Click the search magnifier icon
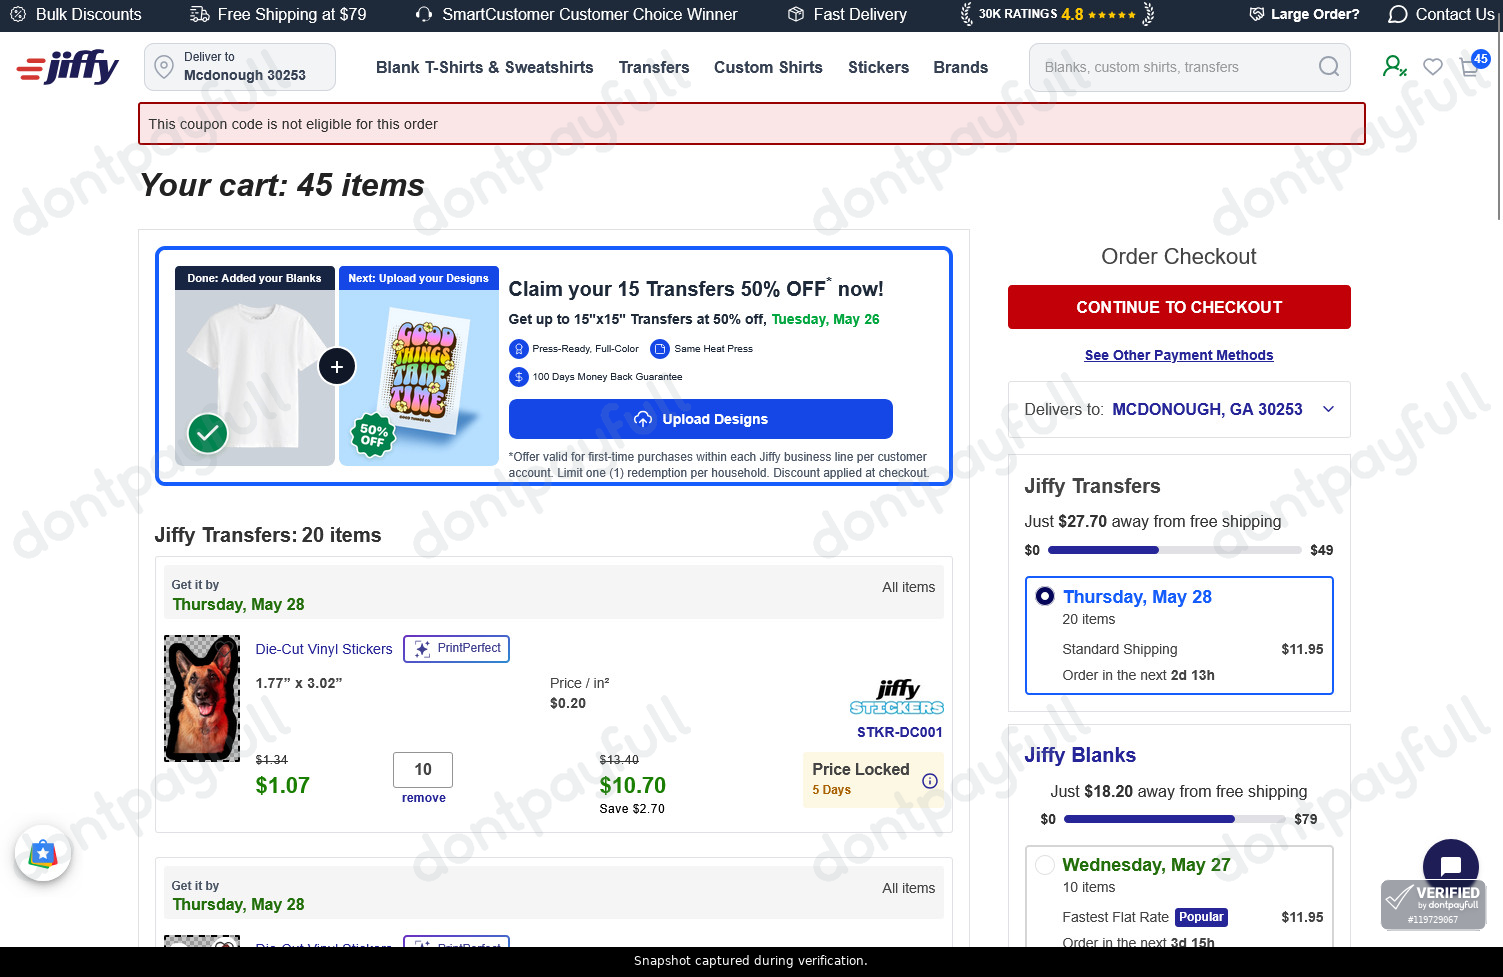Image resolution: width=1503 pixels, height=977 pixels. tap(1328, 67)
